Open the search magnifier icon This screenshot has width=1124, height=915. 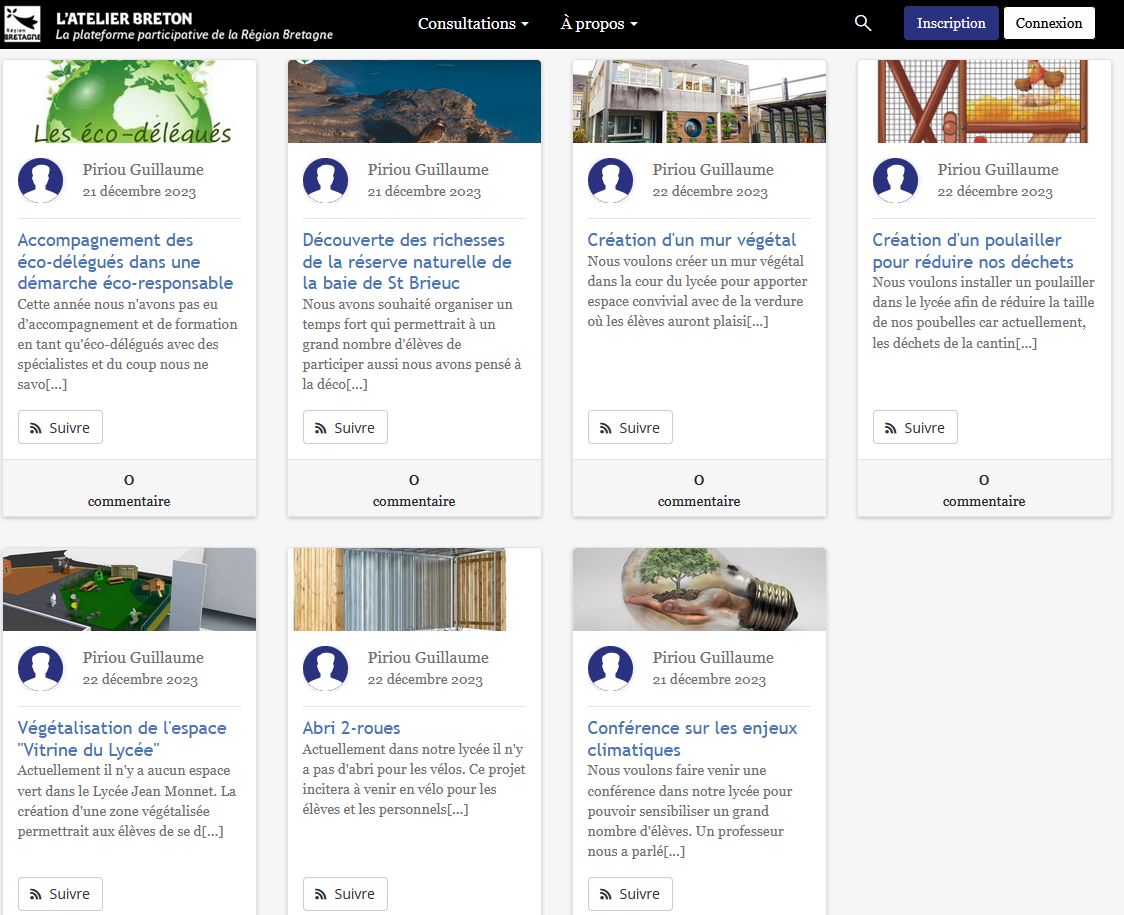pos(863,23)
